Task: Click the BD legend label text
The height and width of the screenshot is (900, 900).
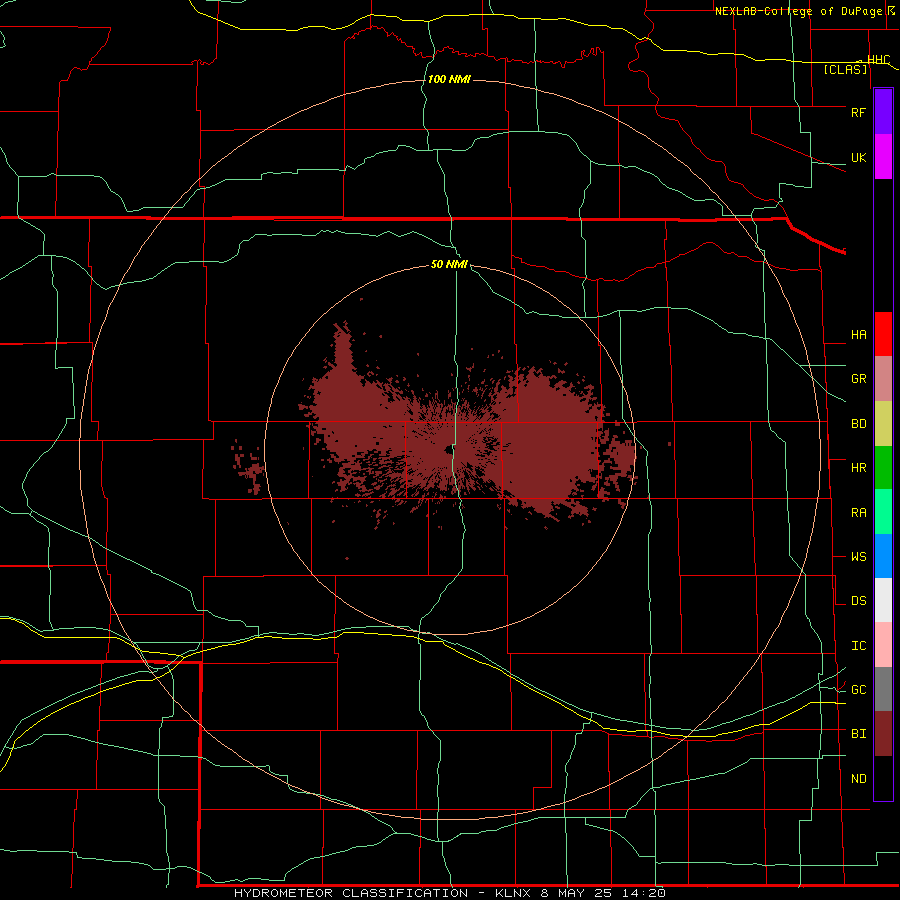Action: [858, 424]
